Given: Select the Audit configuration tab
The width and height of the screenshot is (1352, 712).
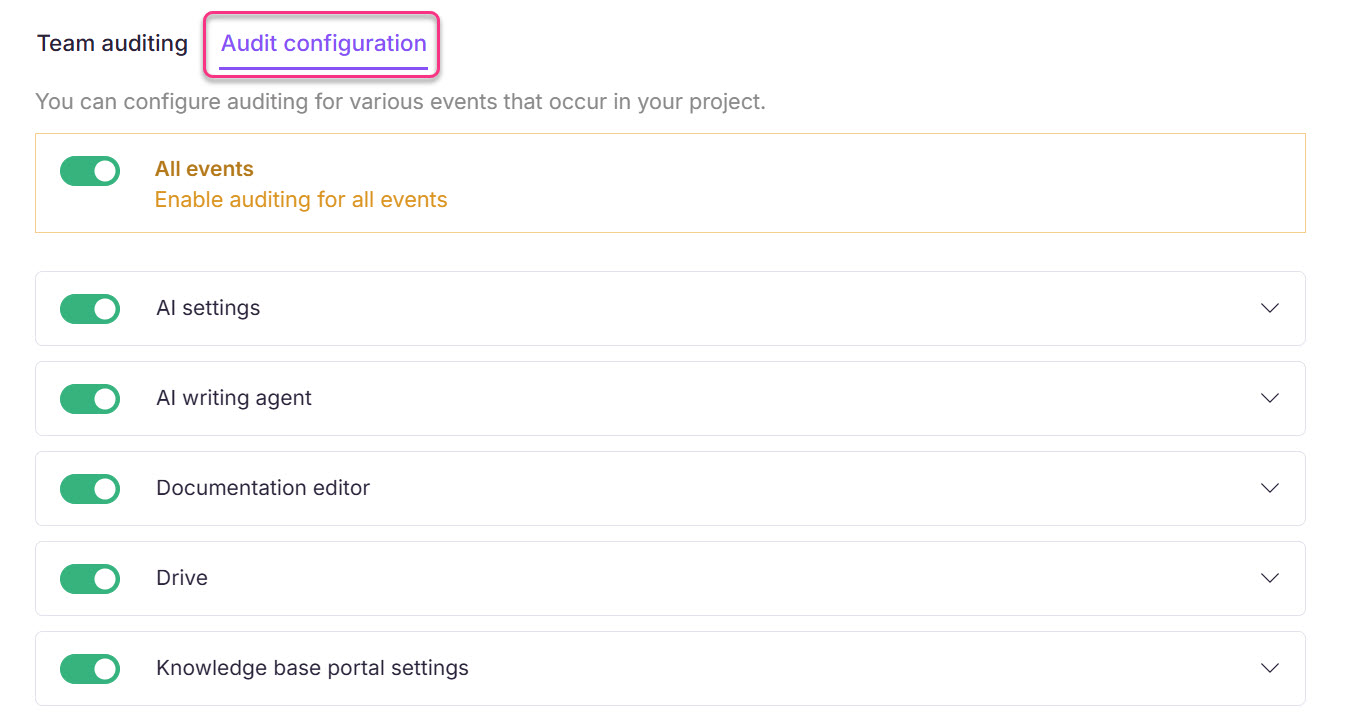Looking at the screenshot, I should [321, 43].
